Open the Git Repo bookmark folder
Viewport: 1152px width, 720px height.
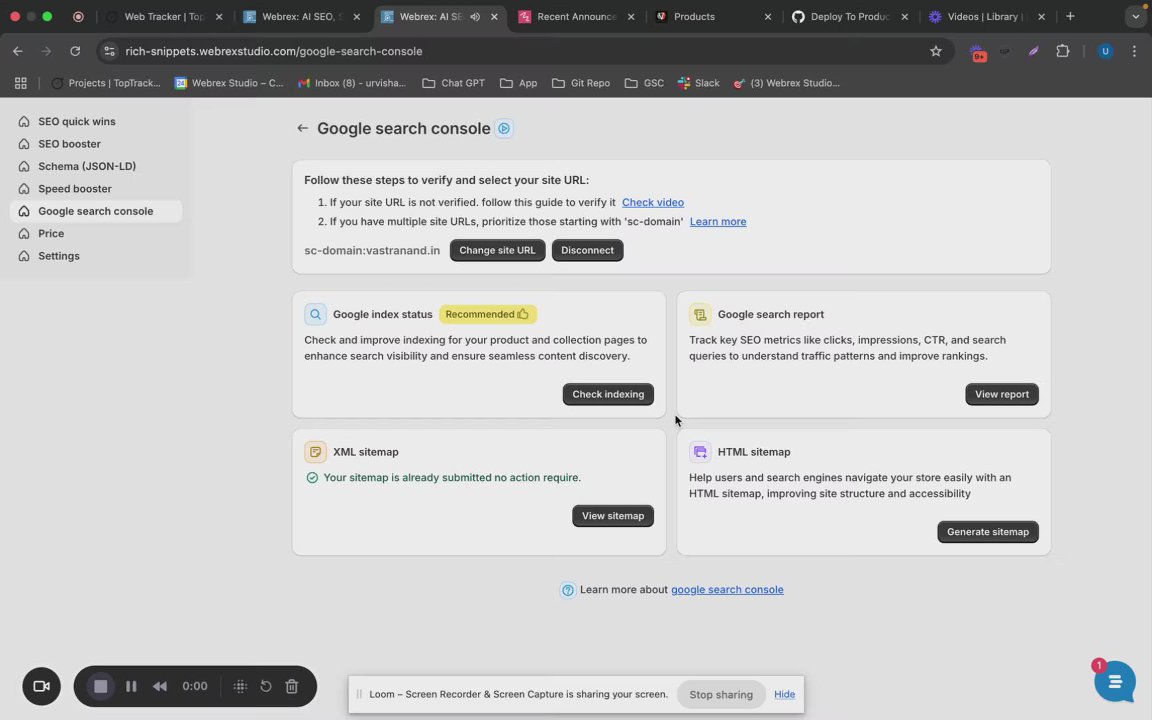coord(580,83)
